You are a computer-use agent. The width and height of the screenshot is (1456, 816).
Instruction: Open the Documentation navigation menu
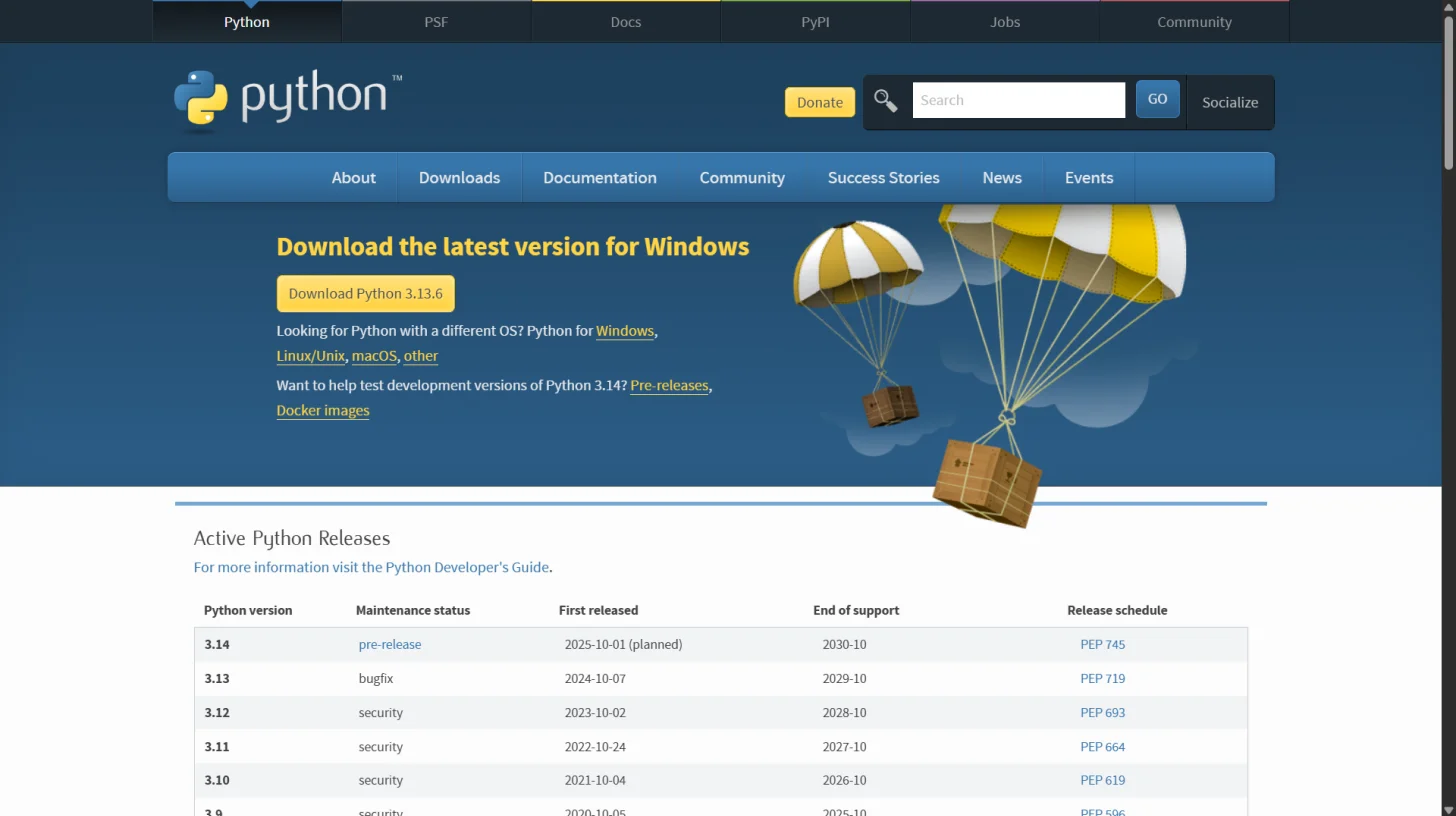point(600,177)
